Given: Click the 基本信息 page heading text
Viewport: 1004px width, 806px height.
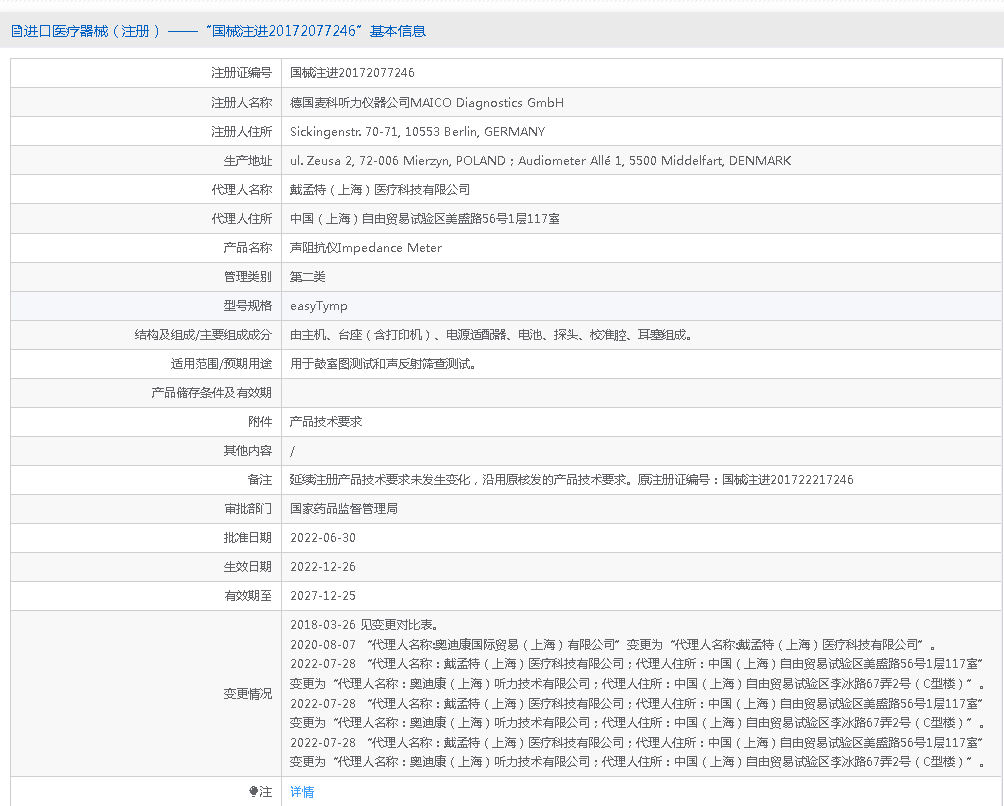Looking at the screenshot, I should pos(397,31).
